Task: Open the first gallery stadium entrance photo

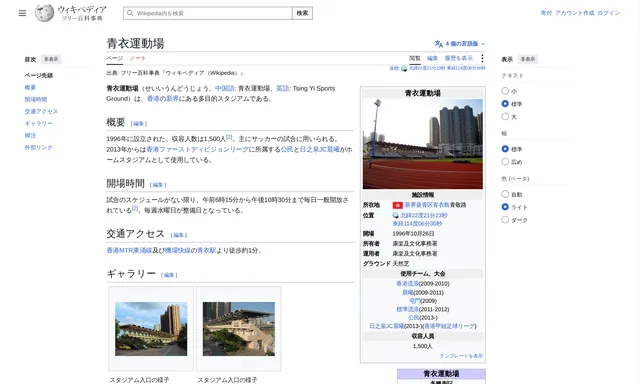Action: click(151, 329)
